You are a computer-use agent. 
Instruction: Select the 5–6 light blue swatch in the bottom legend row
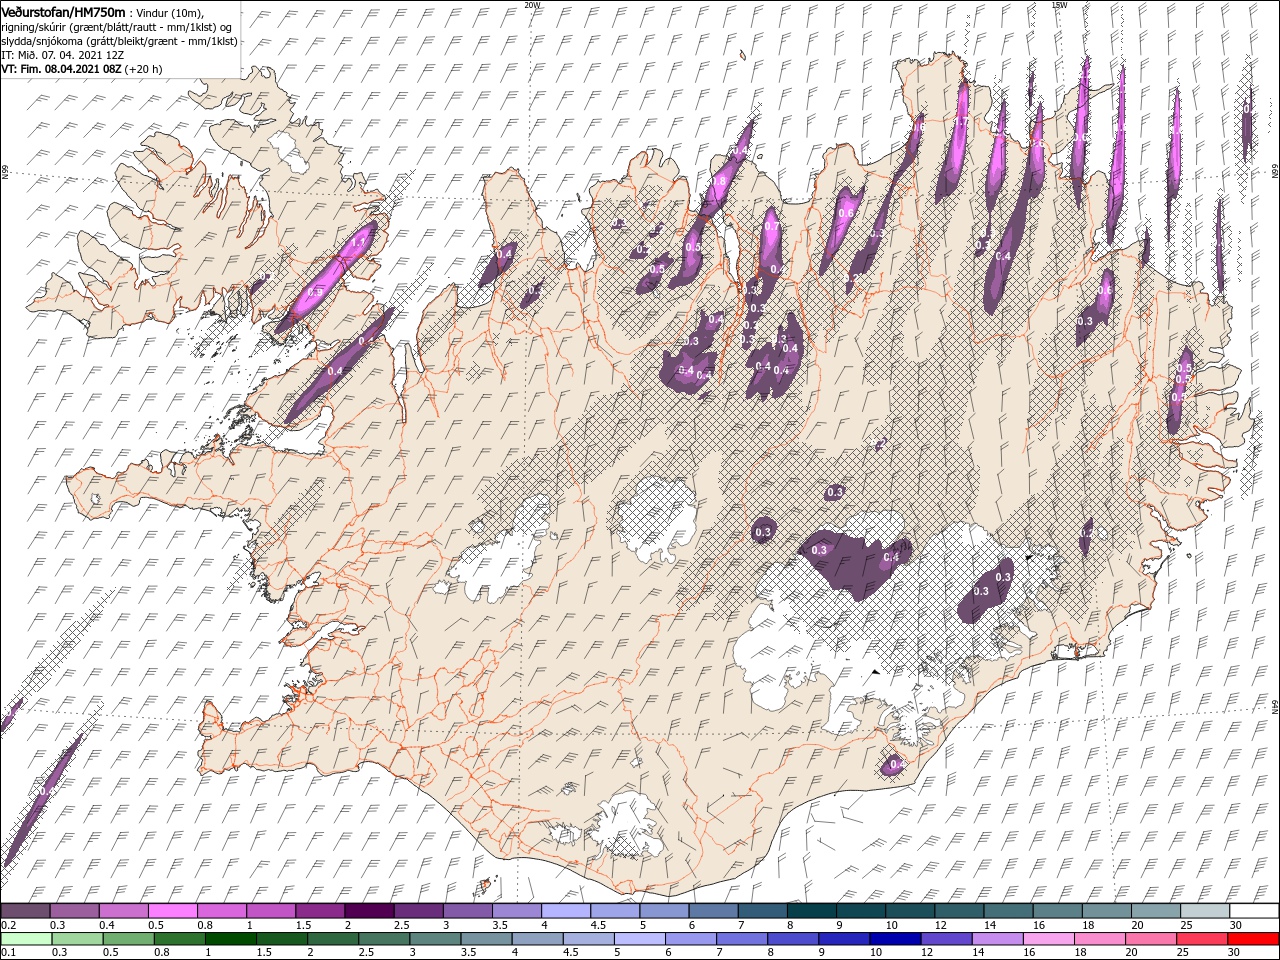639,939
